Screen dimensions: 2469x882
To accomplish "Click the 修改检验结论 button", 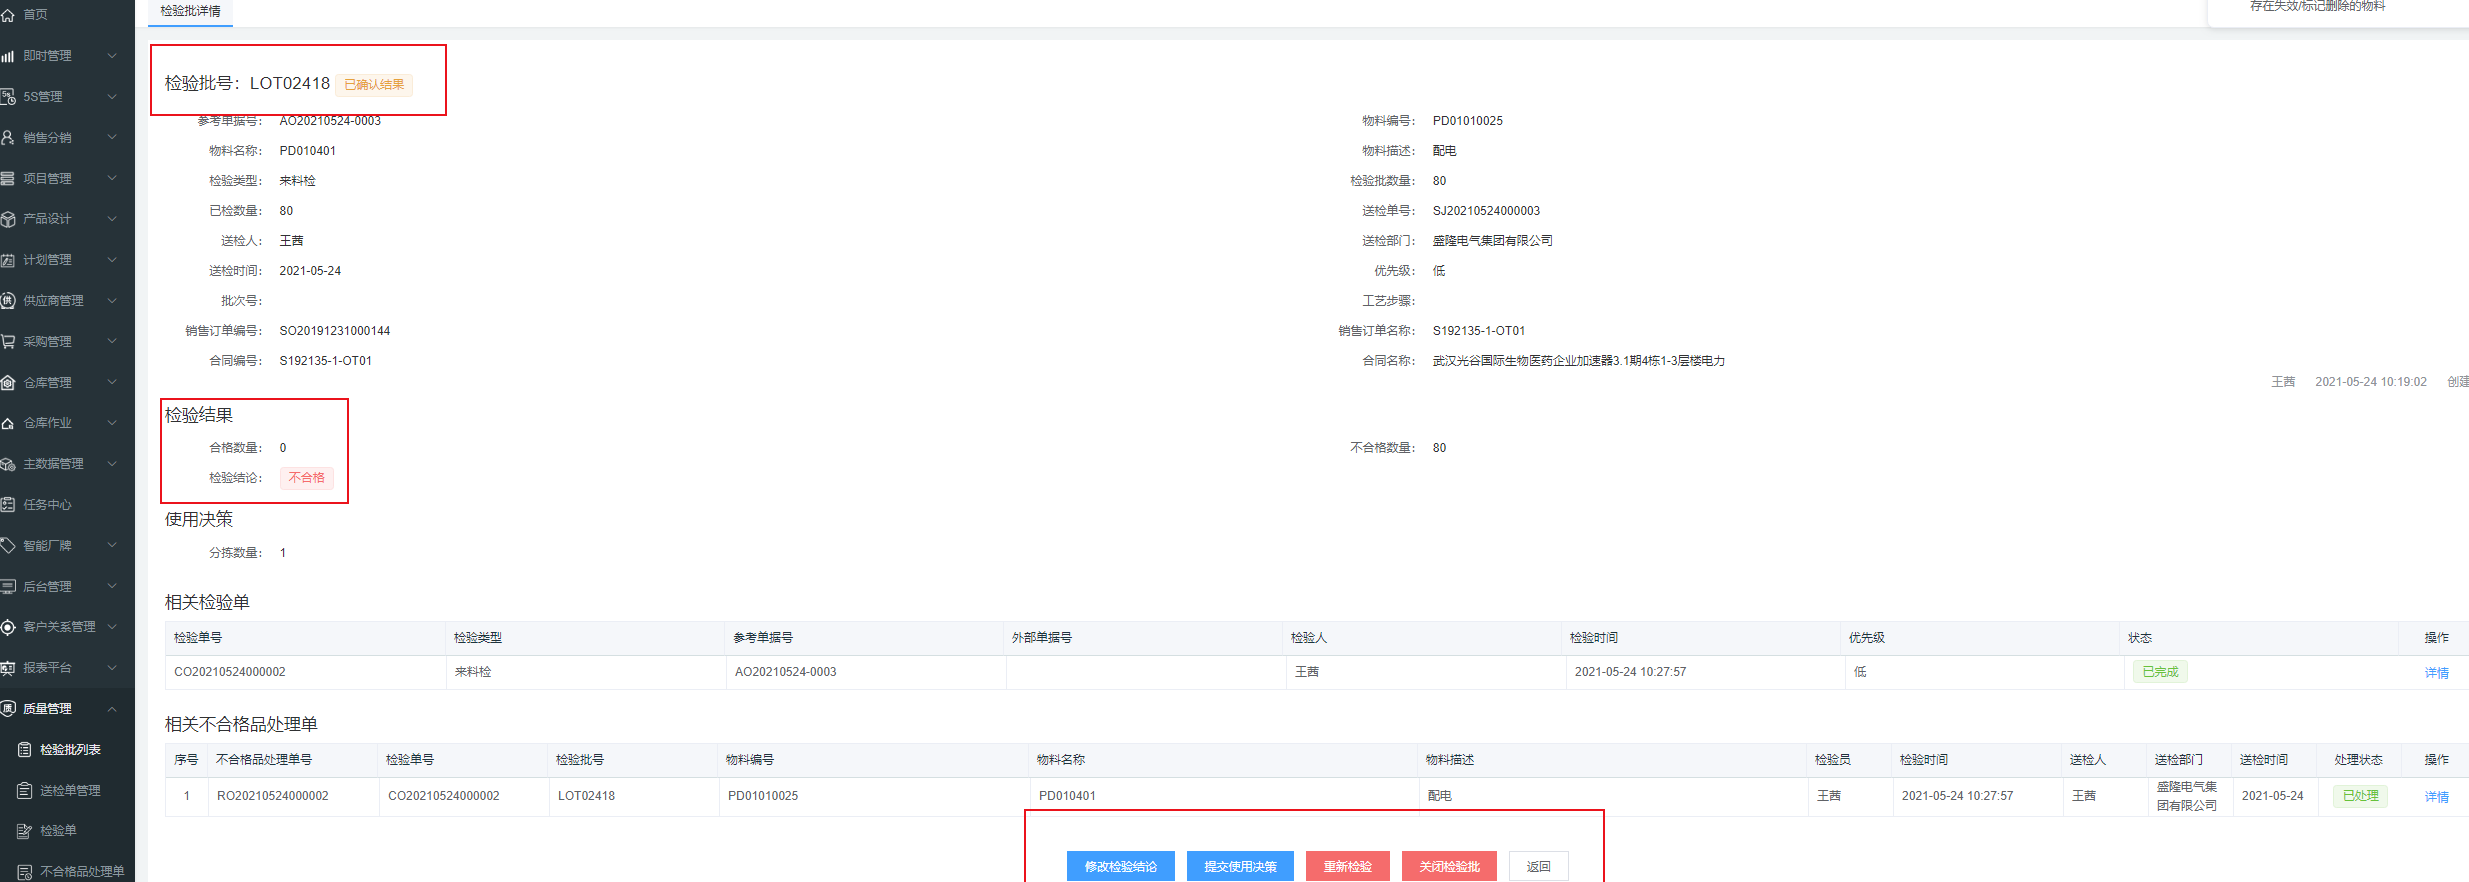I will (x=1120, y=866).
